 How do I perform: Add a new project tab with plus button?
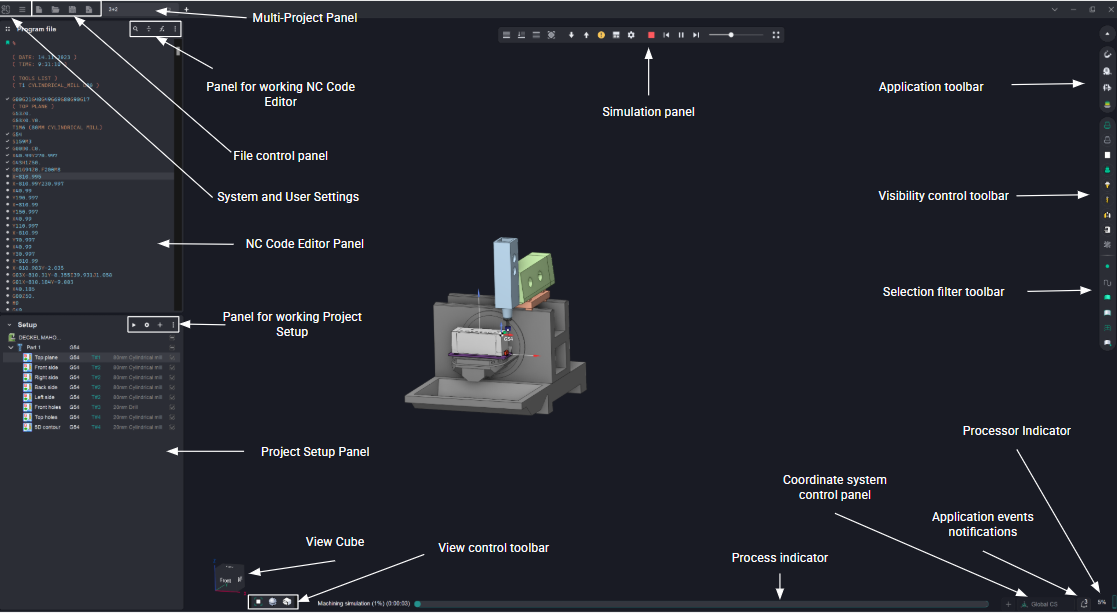tap(186, 9)
